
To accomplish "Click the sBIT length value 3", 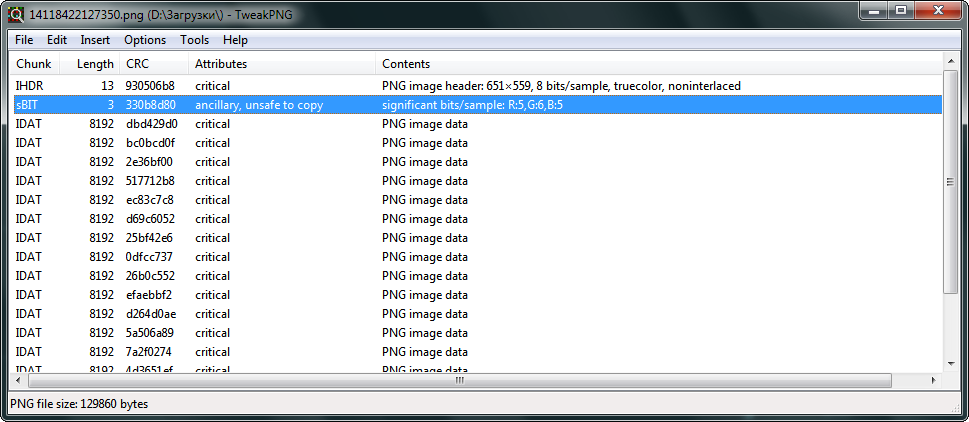I will (x=111, y=105).
